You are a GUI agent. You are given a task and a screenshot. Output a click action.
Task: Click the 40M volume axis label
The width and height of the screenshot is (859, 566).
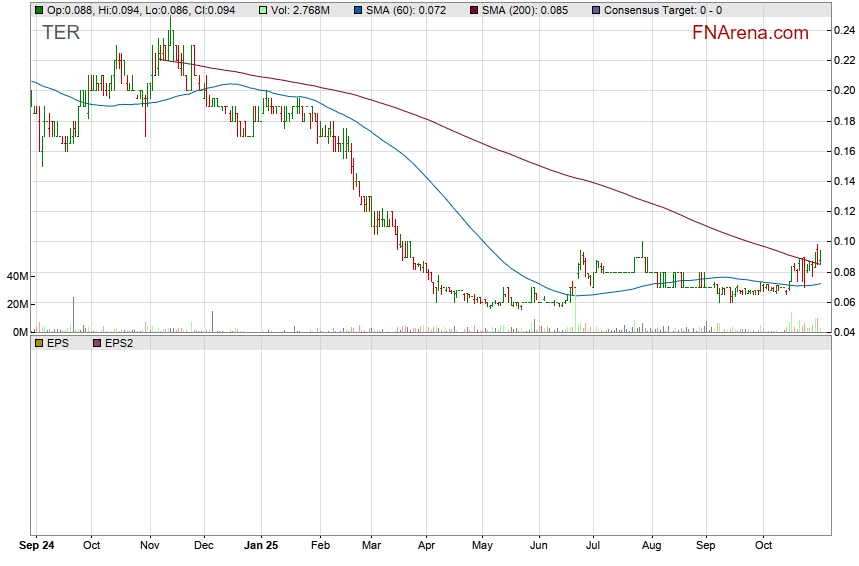pos(15,276)
